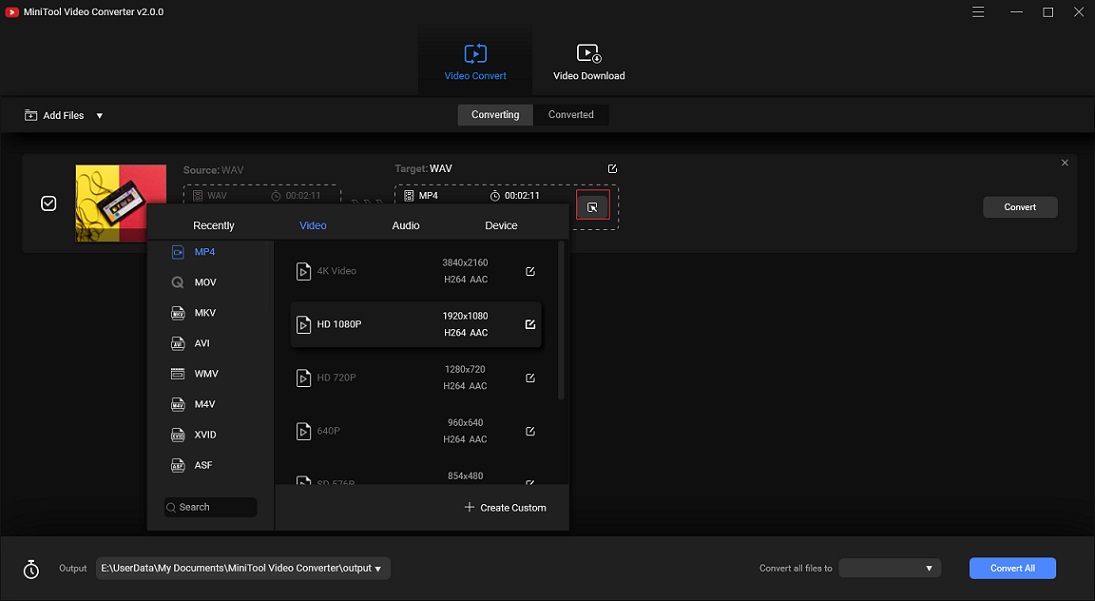Viewport: 1095px width, 601px height.
Task: Open the hamburger menu icon
Action: coord(978,12)
